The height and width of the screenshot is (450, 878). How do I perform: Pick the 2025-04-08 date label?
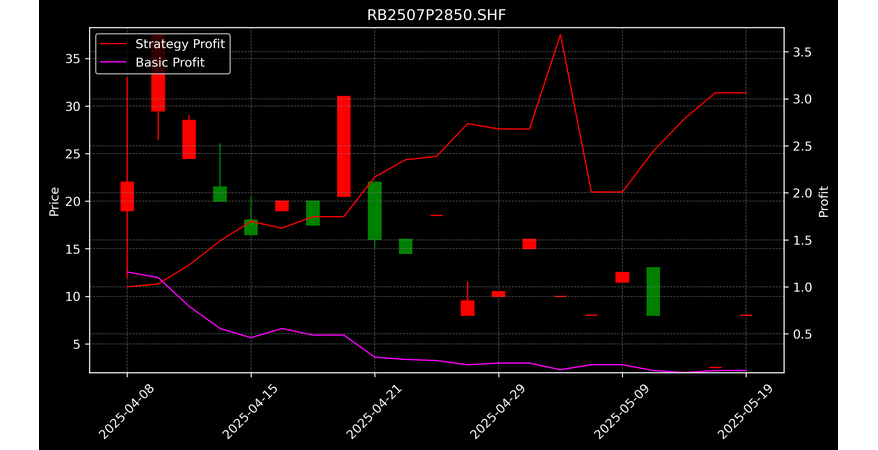click(x=125, y=411)
